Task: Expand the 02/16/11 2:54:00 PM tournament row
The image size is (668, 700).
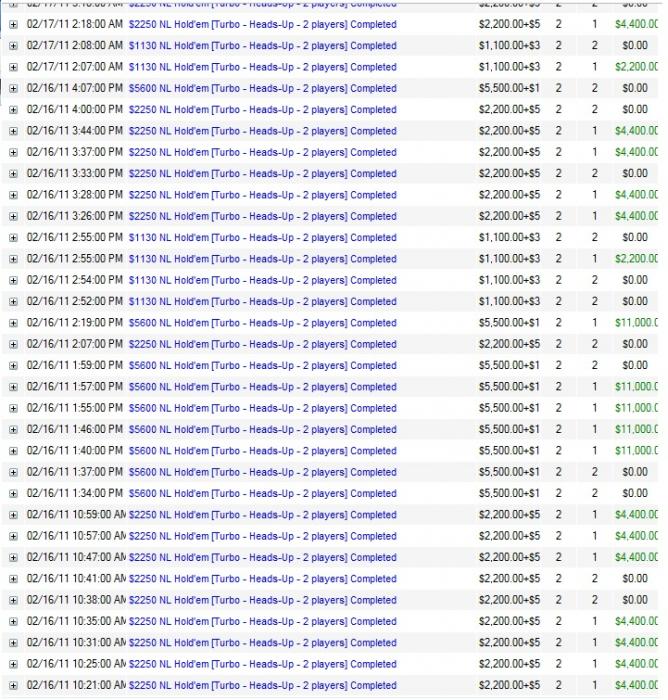Action: click(13, 280)
